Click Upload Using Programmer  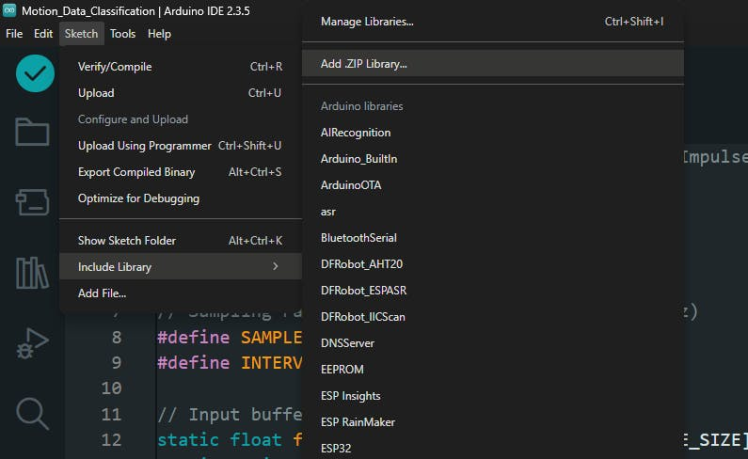(144, 146)
